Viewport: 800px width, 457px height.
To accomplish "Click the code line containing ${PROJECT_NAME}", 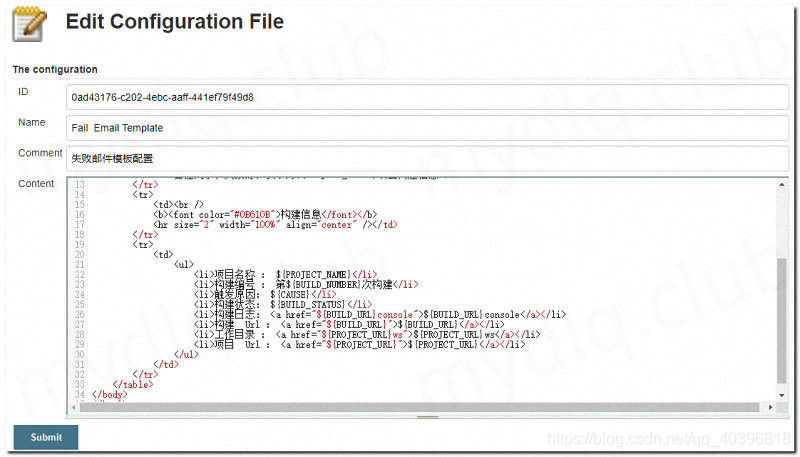I will click(285, 274).
